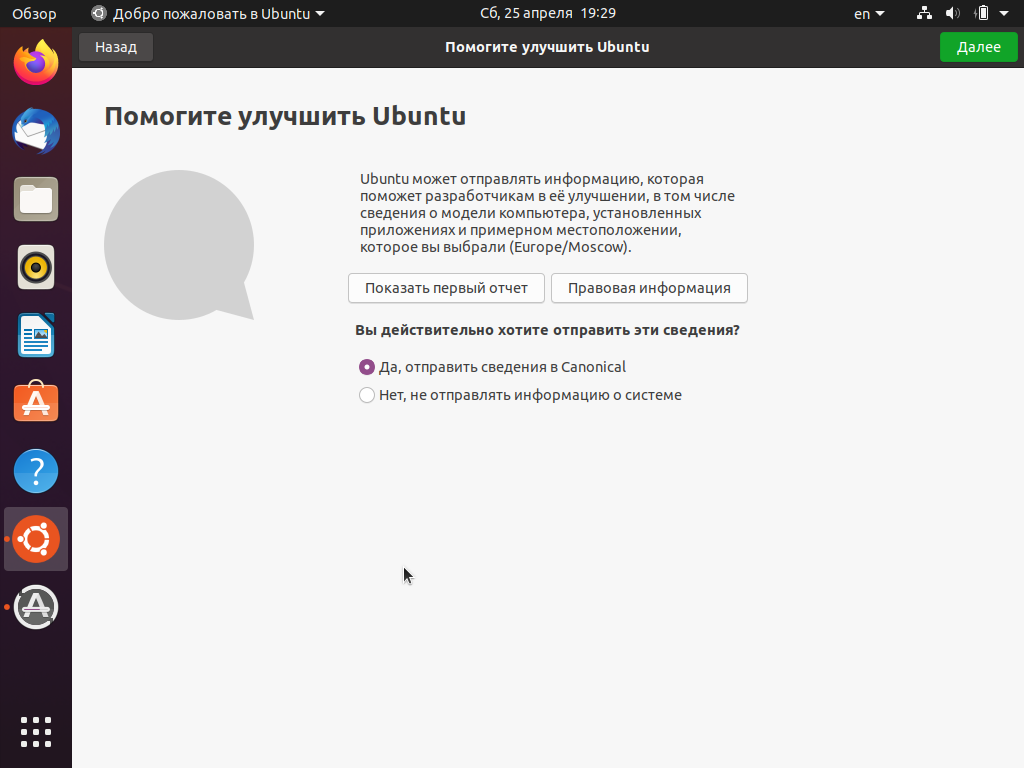Image resolution: width=1024 pixels, height=768 pixels.
Task: Select Да, отправить сведения в Canonical
Action: [492, 367]
